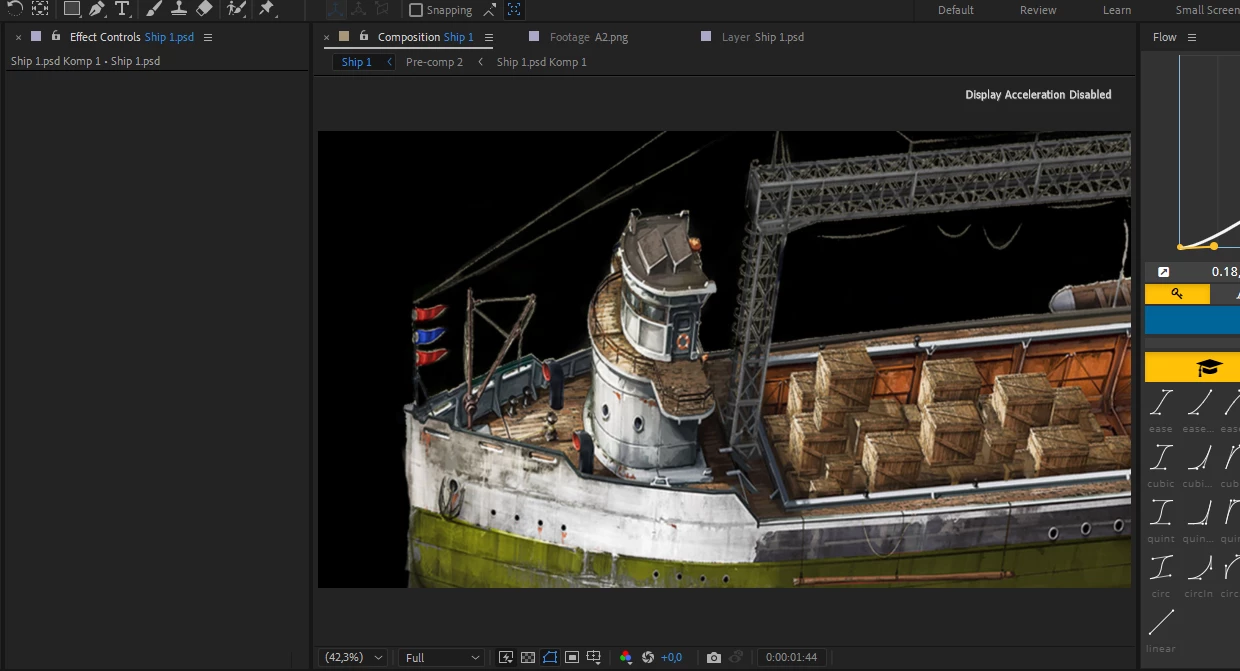Edit the Flow curve value field 0.18
This screenshot has height=671, width=1240.
click(1225, 272)
